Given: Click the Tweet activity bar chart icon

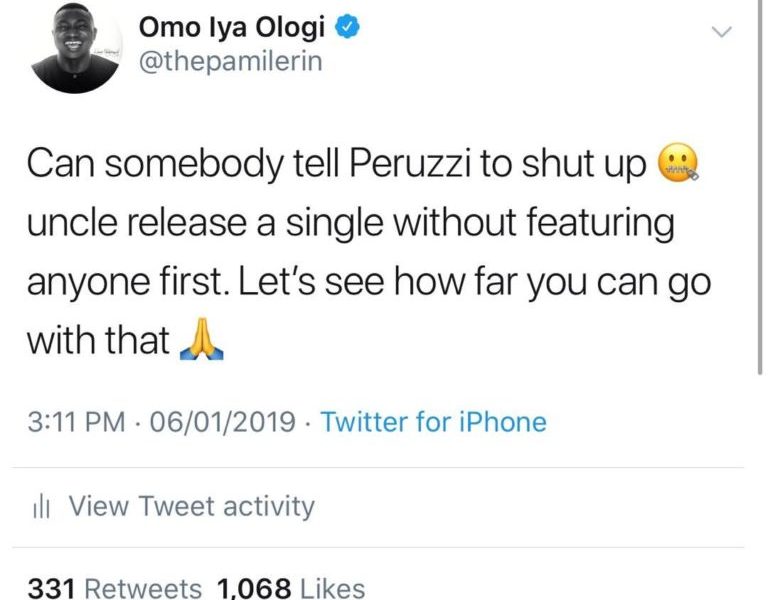Looking at the screenshot, I should click(x=41, y=507).
